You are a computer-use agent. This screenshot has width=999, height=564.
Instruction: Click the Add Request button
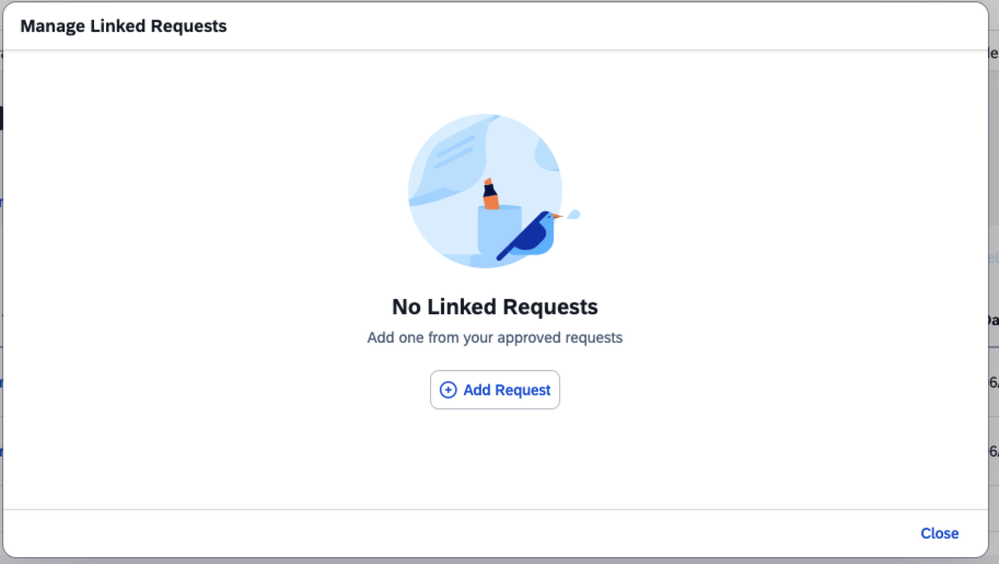495,390
